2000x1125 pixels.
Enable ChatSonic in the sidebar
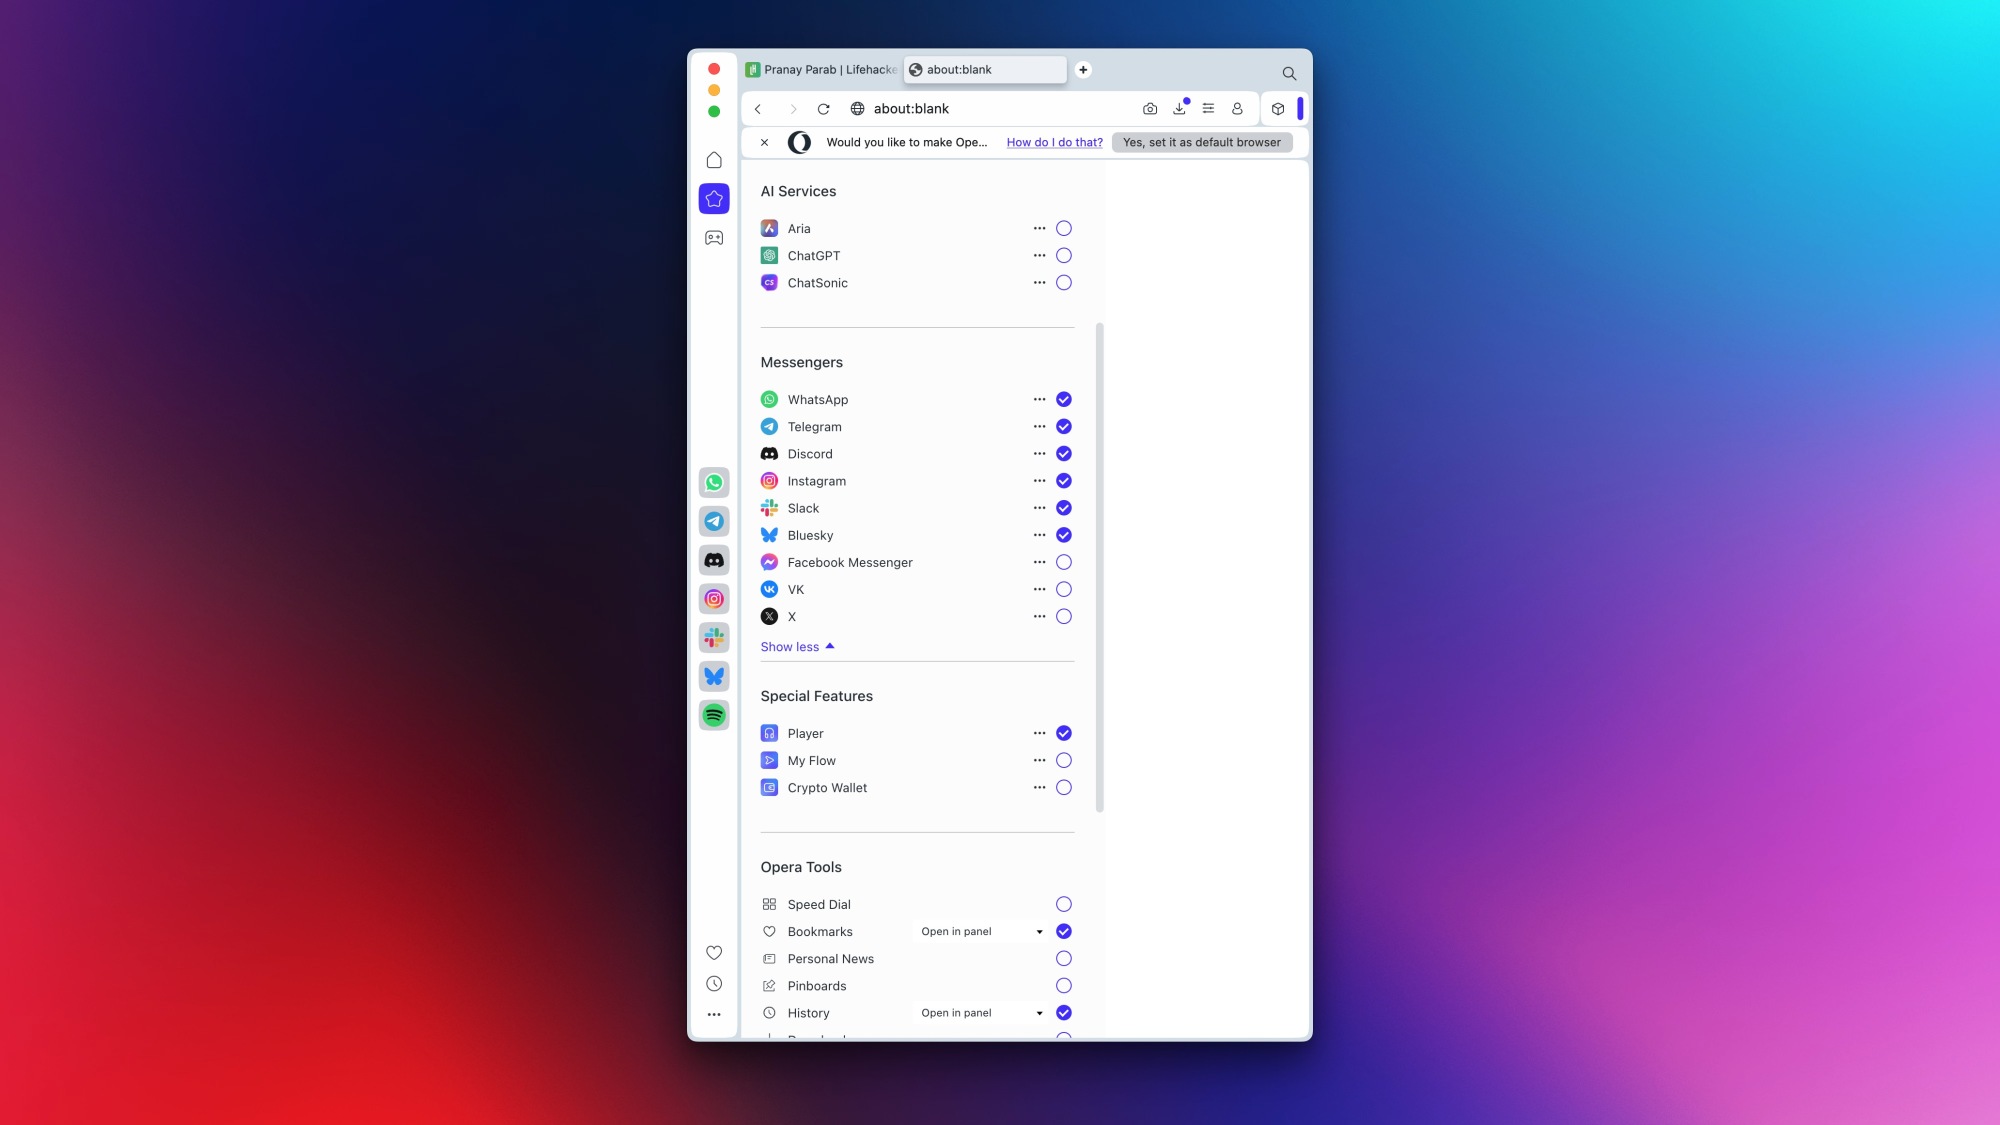1064,283
